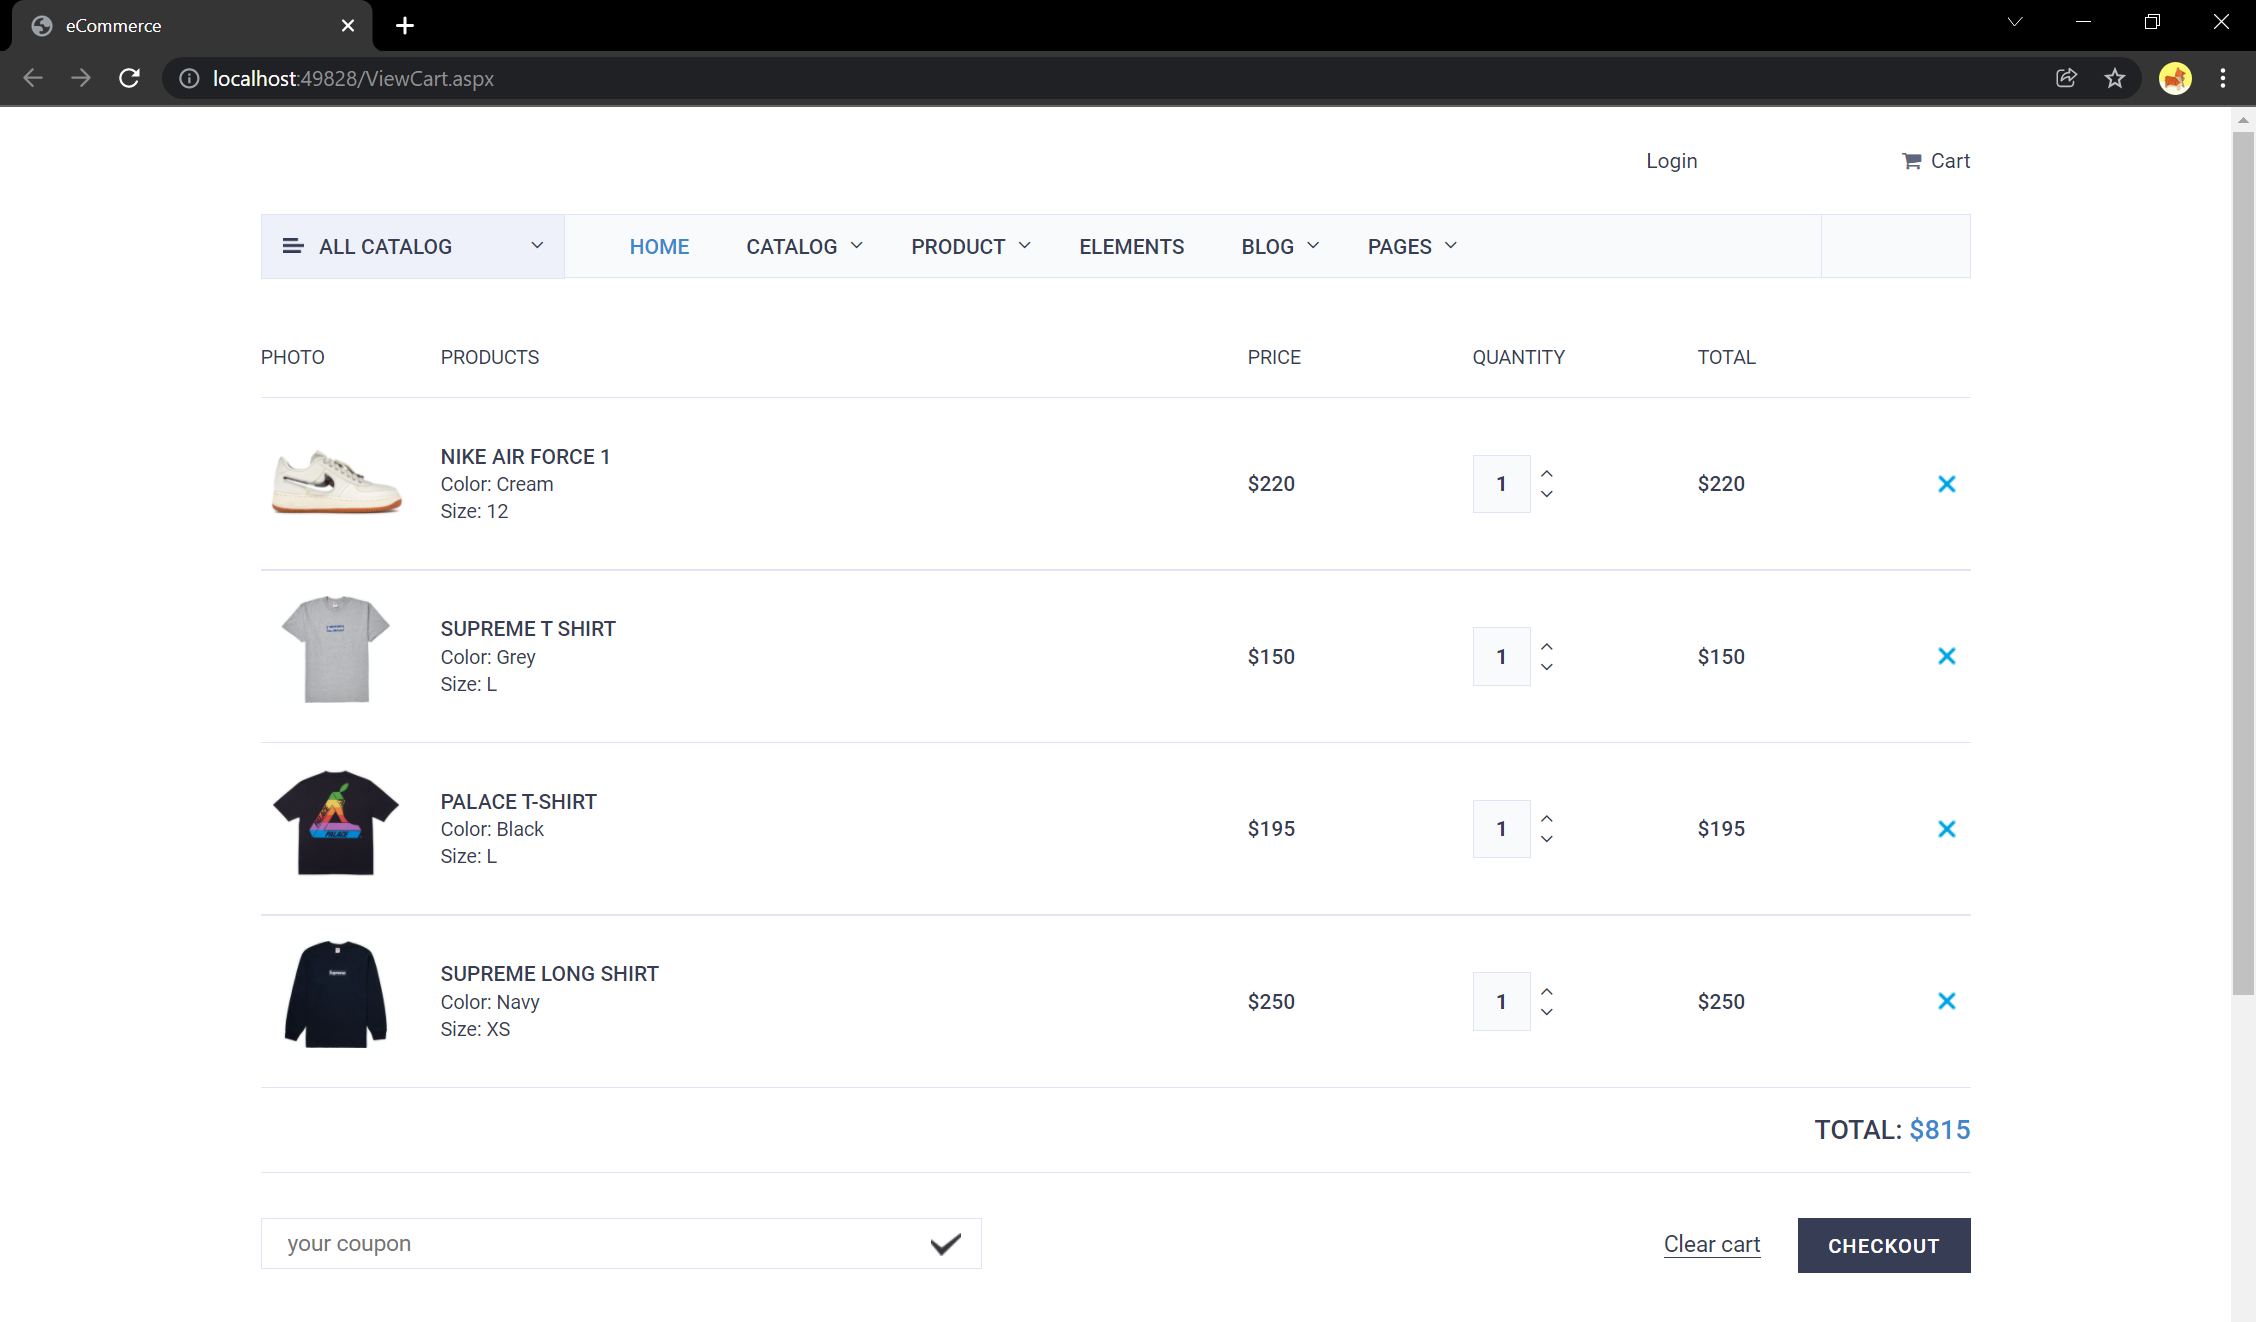
Task: Open the Palace T-Shirt product thumbnail
Action: click(336, 823)
